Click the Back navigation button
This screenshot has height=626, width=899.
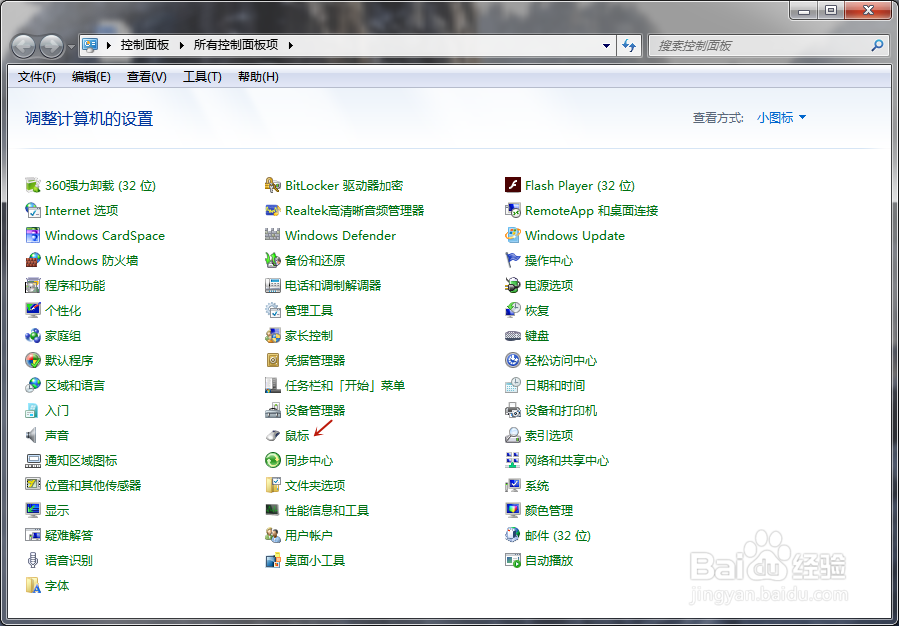coord(24,46)
